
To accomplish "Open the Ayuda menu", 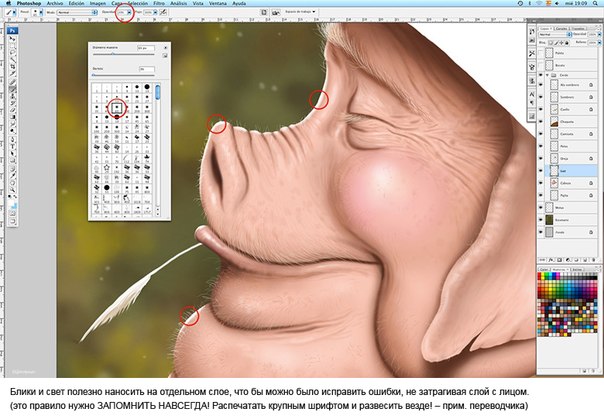I will (239, 3).
